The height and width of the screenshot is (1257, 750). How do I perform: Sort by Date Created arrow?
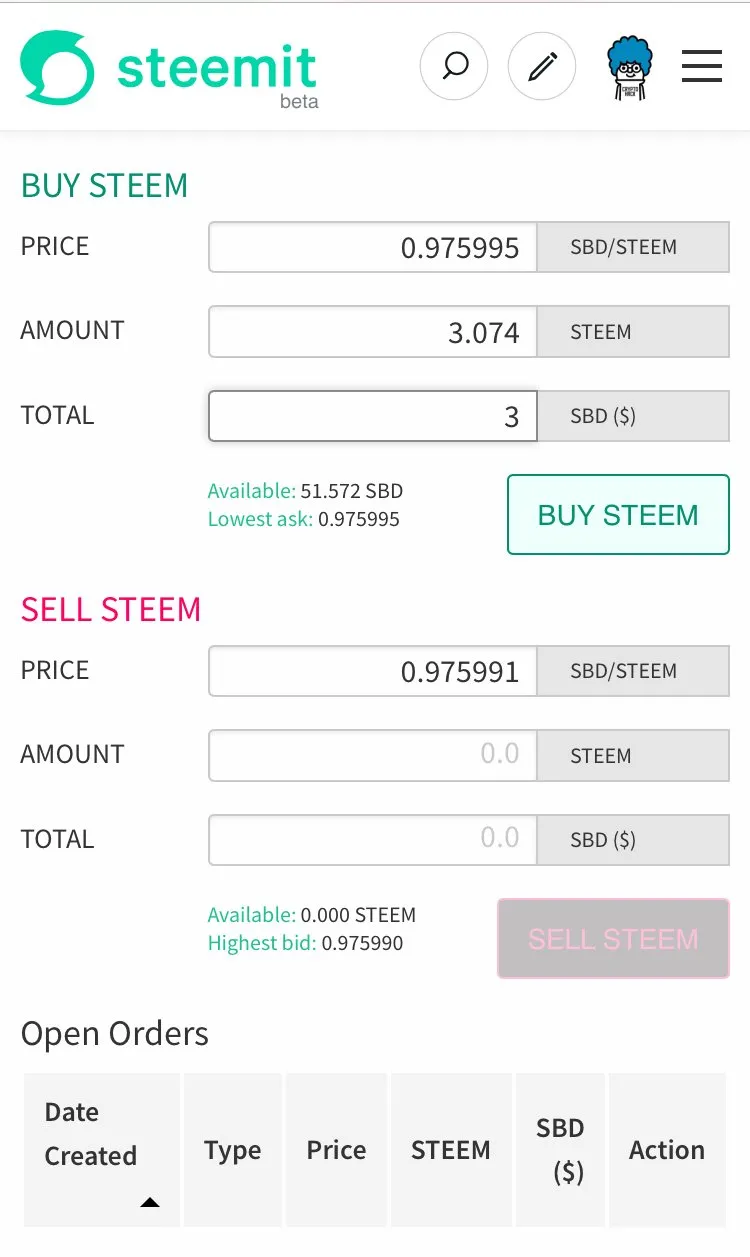pyautogui.click(x=149, y=1202)
